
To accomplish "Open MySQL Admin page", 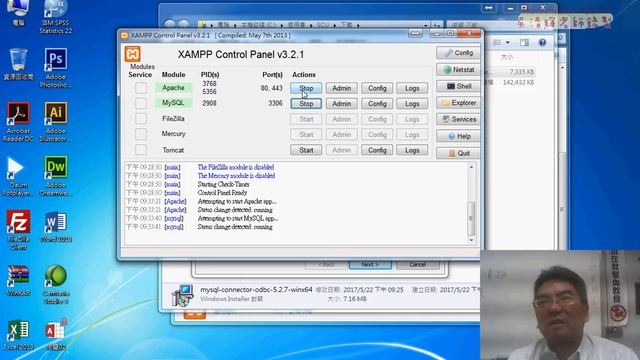I will (342, 104).
